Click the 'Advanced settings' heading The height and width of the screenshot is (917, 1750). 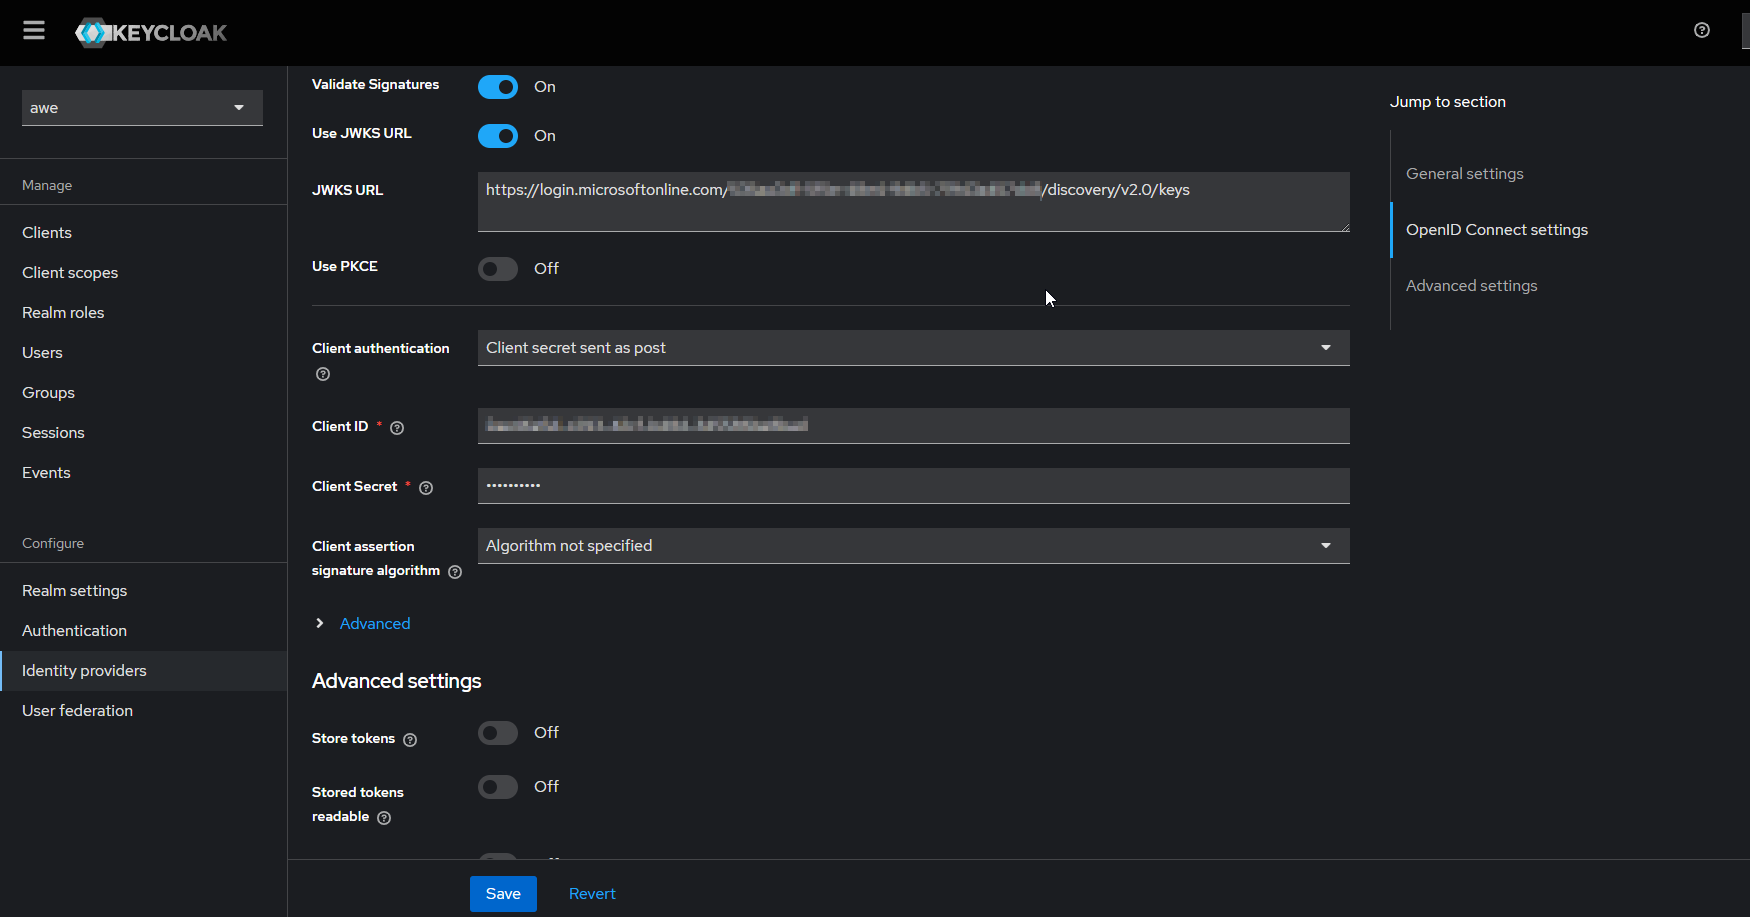coord(397,681)
